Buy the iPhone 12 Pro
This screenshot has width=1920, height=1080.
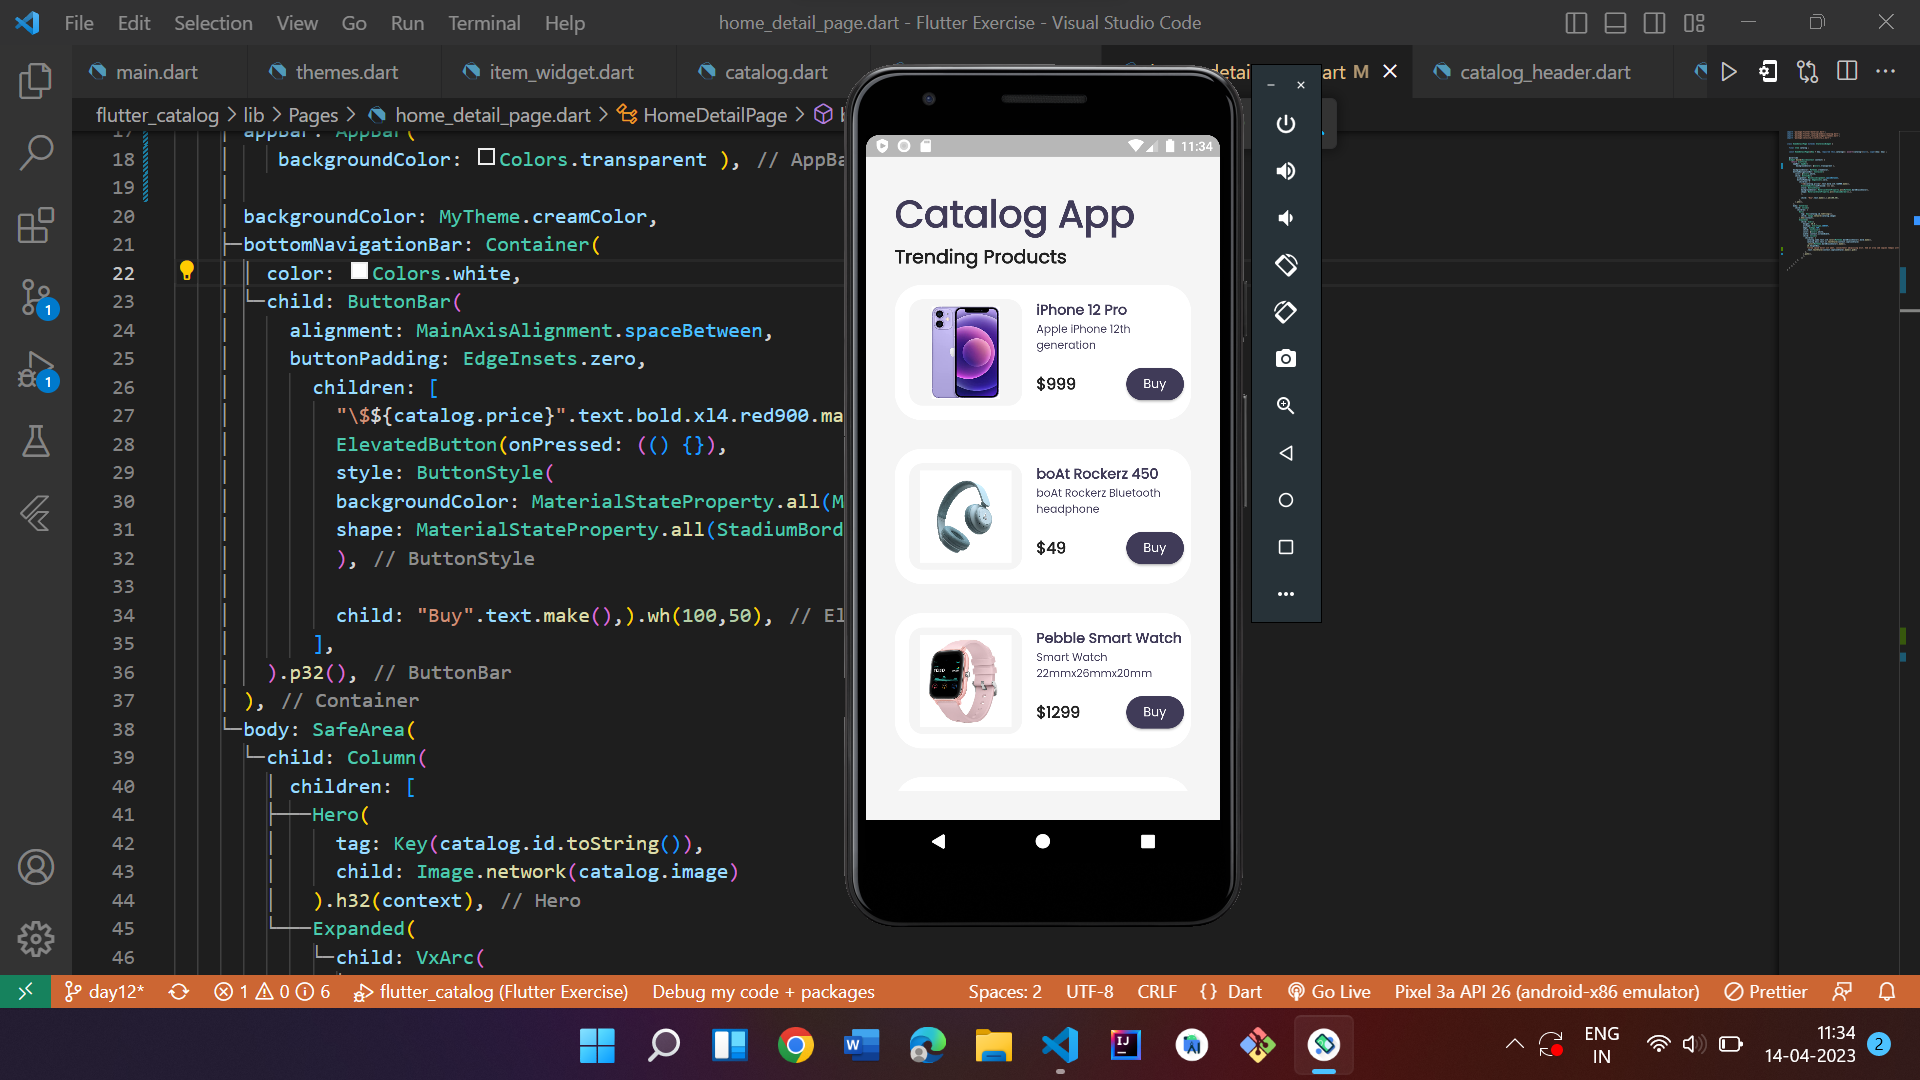(x=1154, y=383)
